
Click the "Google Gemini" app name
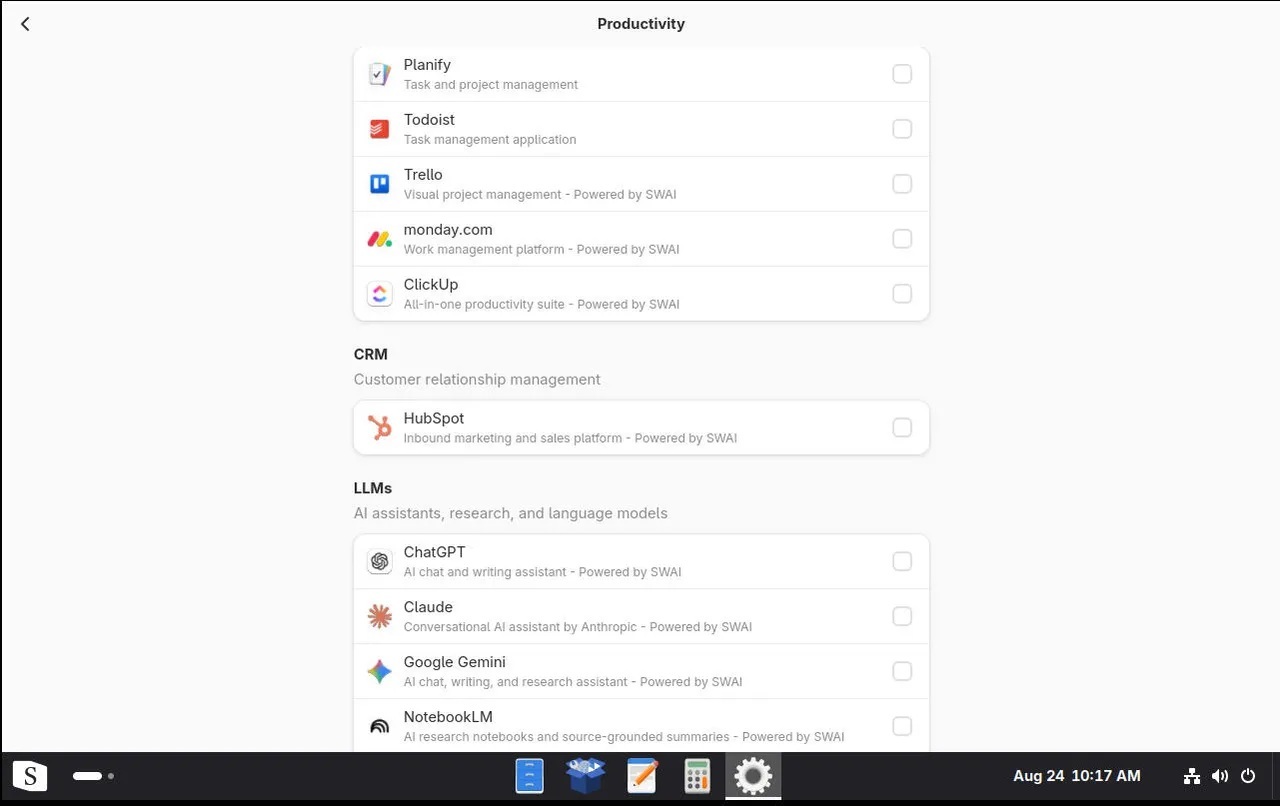point(455,663)
